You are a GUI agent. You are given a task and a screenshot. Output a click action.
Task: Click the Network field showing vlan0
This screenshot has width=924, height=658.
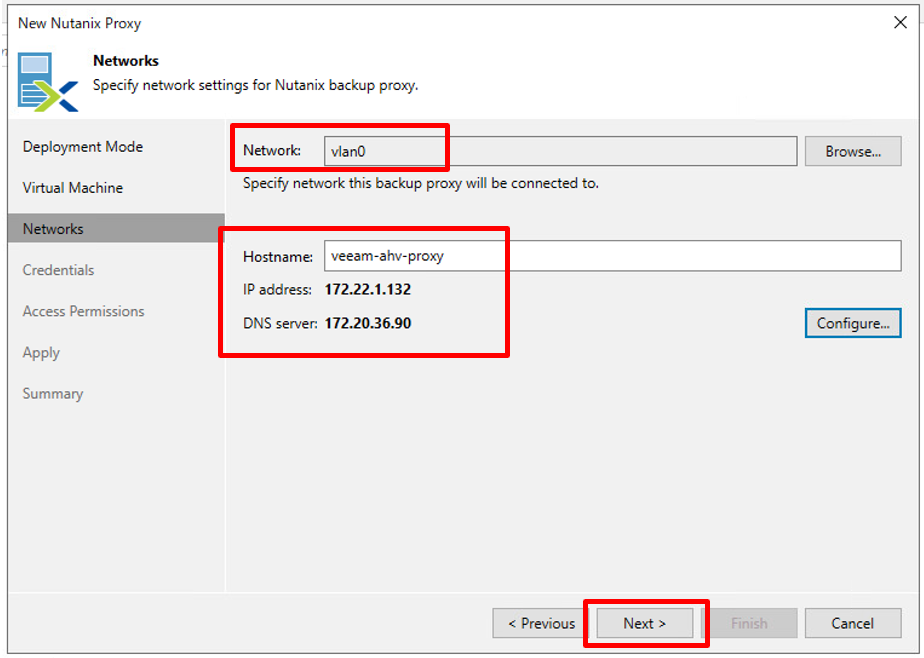560,151
